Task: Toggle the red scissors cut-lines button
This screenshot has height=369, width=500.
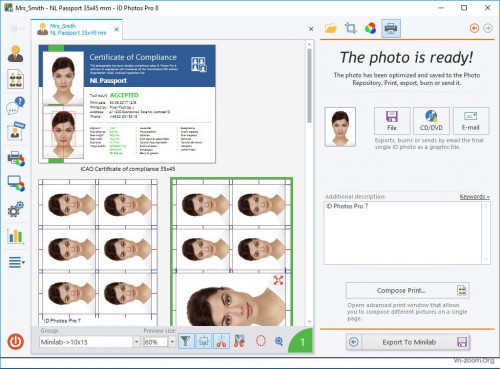Action: [x=221, y=341]
